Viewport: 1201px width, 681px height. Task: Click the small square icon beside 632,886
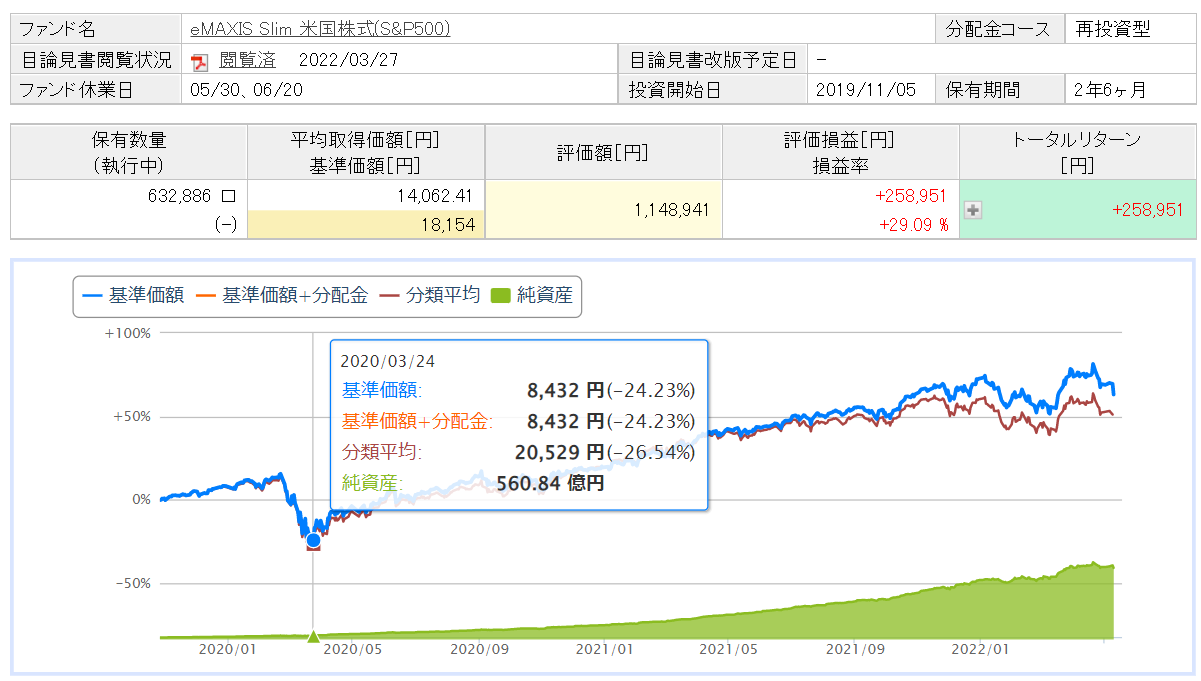[228, 198]
